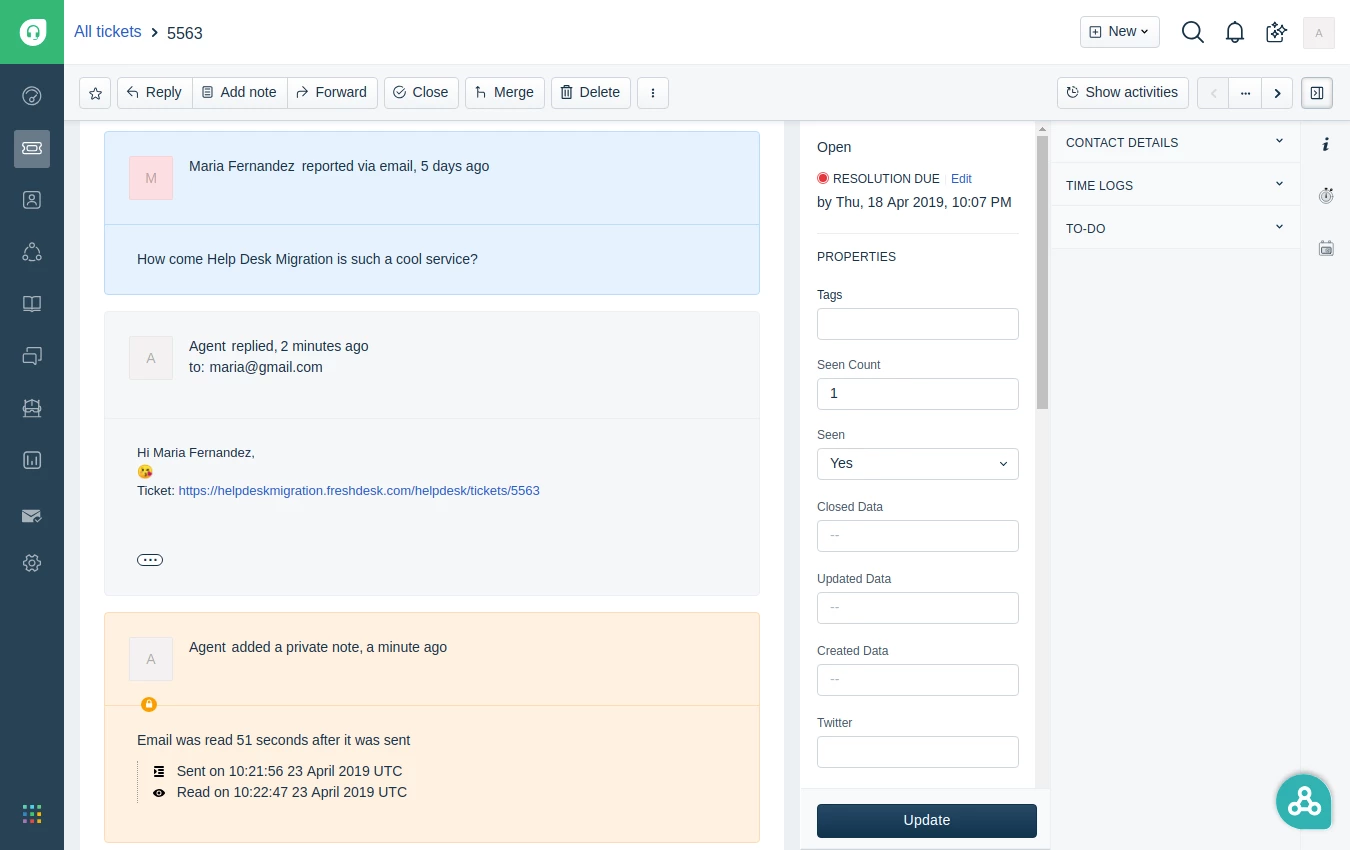Image resolution: width=1350 pixels, height=850 pixels.
Task: Open the Seen dropdown showing Yes
Action: pyautogui.click(x=918, y=464)
